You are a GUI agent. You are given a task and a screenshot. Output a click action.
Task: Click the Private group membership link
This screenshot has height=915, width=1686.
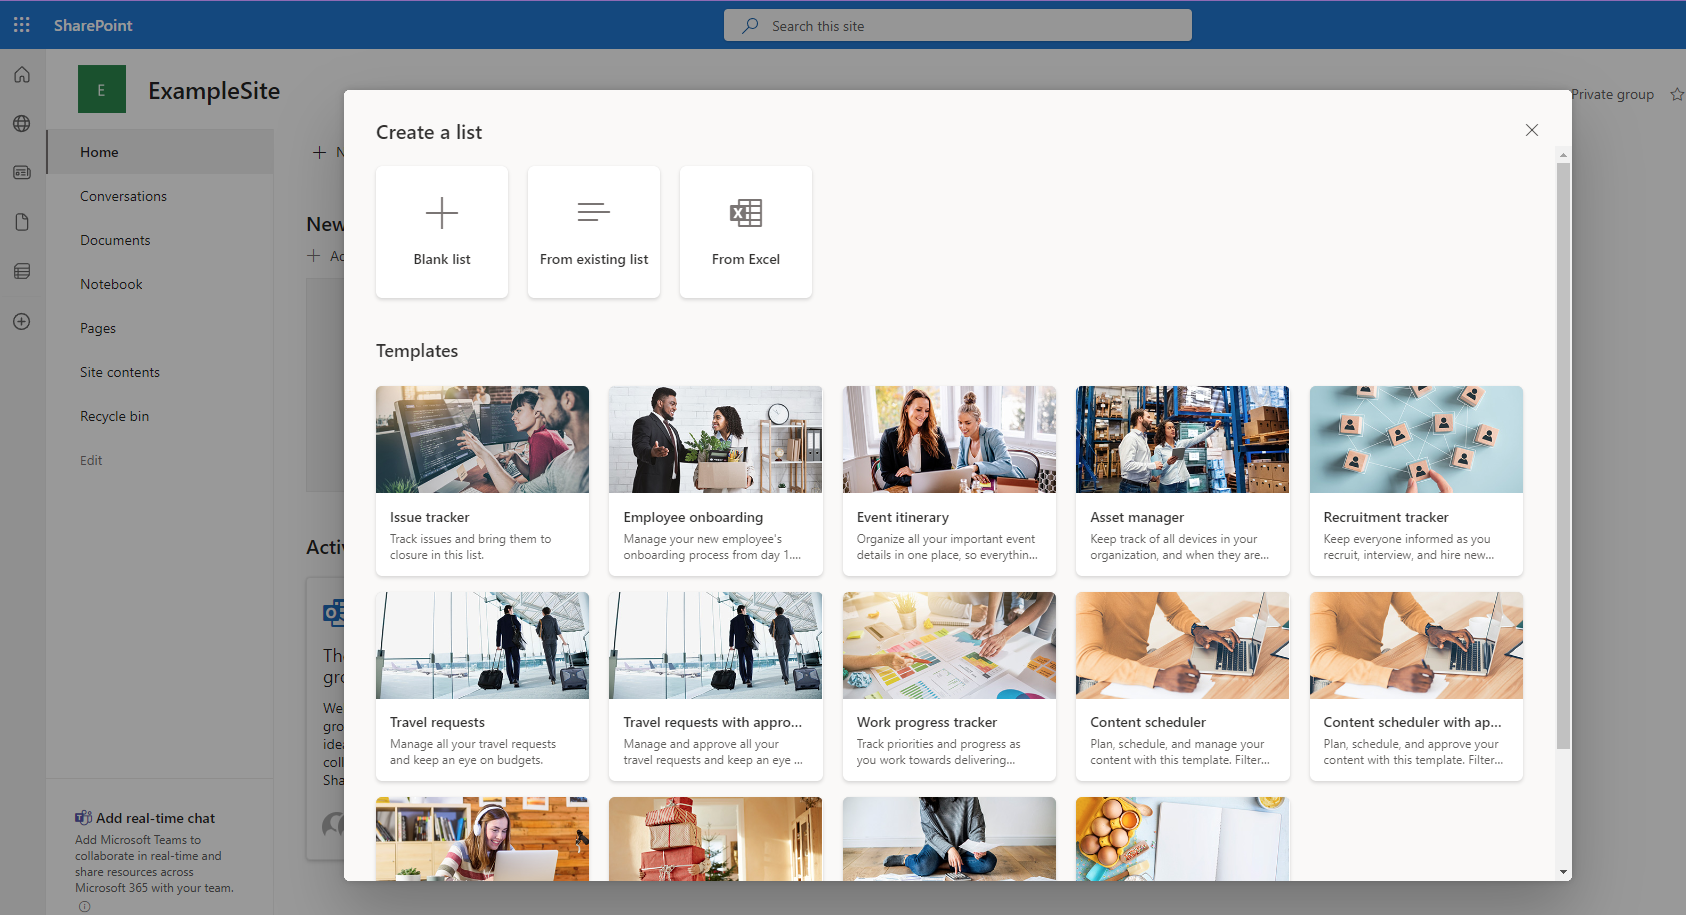(x=1612, y=94)
